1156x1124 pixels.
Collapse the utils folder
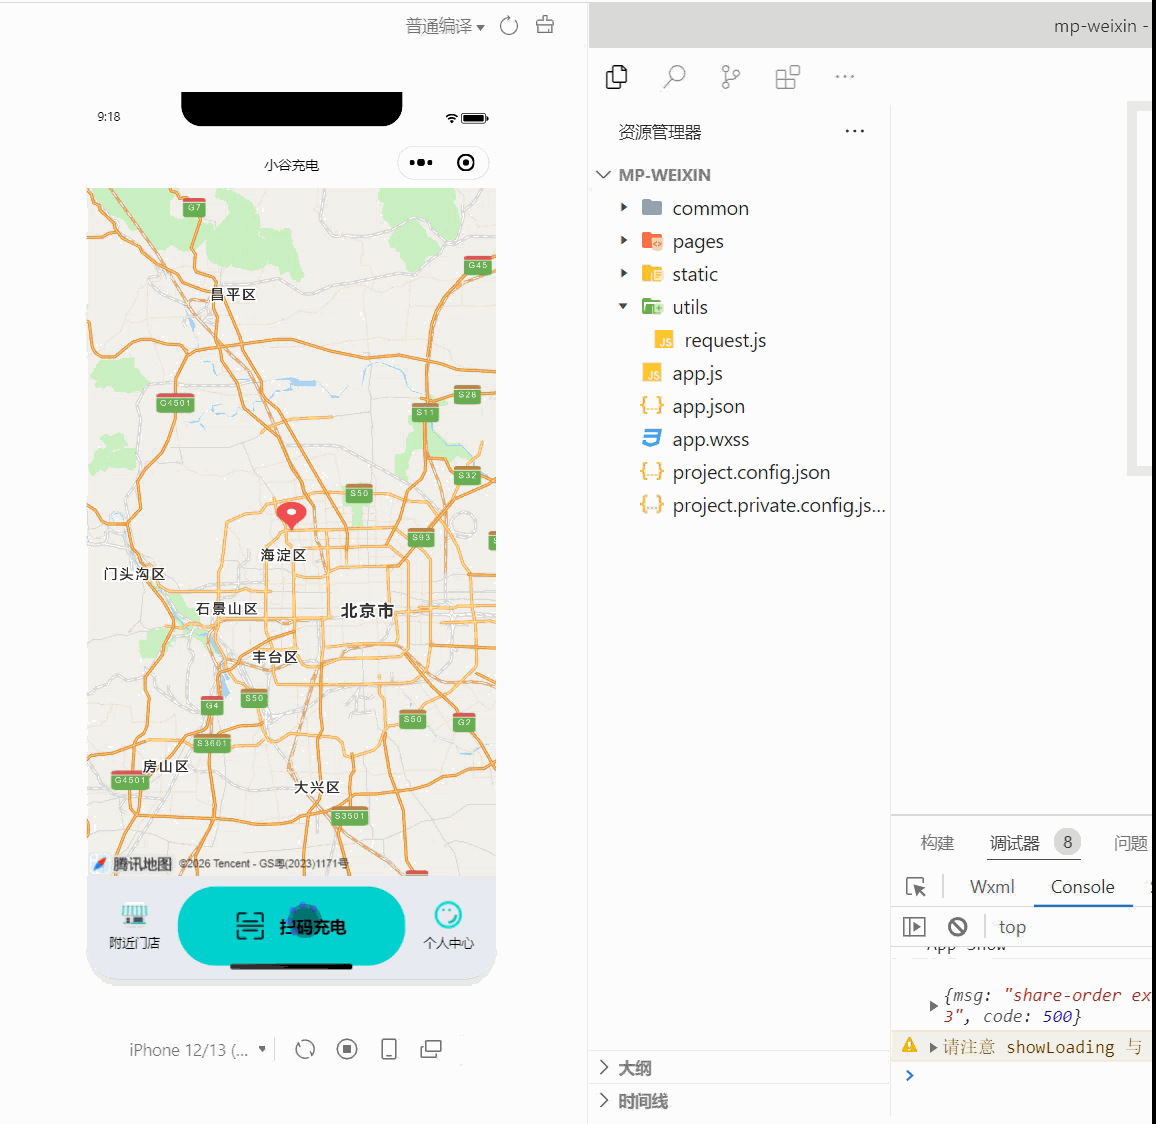coord(624,307)
